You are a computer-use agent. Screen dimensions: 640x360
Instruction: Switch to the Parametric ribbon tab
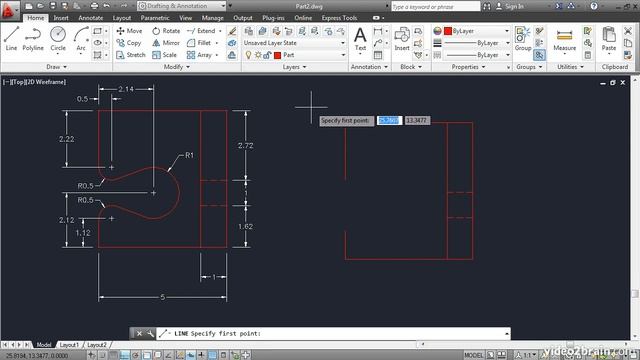click(x=155, y=18)
